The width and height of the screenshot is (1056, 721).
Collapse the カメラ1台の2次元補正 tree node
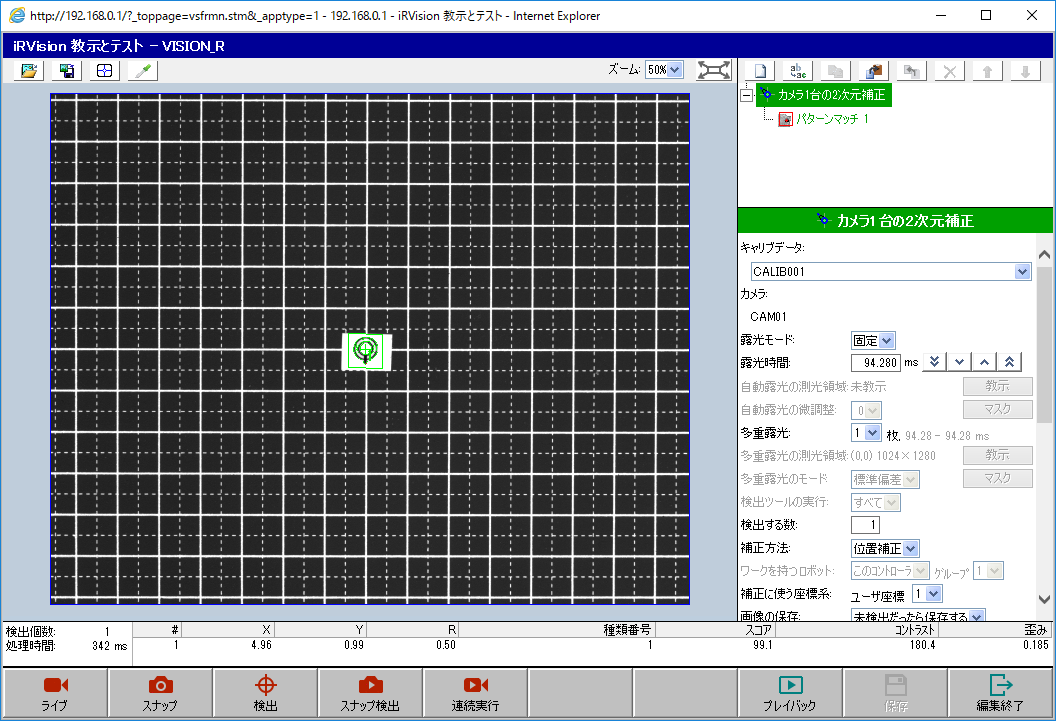(745, 95)
